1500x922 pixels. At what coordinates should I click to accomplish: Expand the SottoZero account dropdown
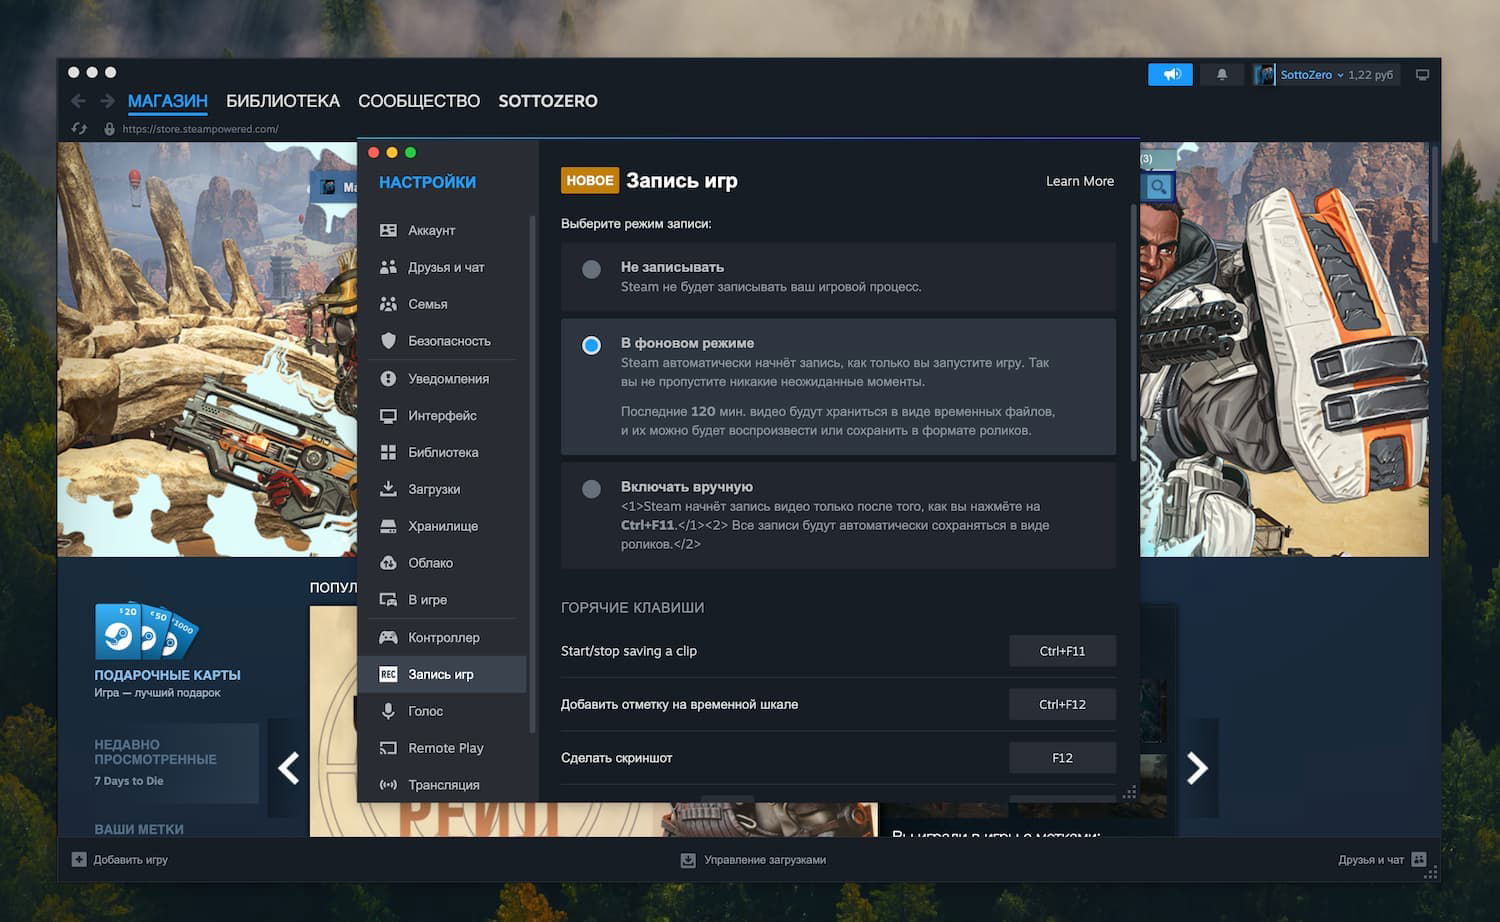pyautogui.click(x=1340, y=75)
